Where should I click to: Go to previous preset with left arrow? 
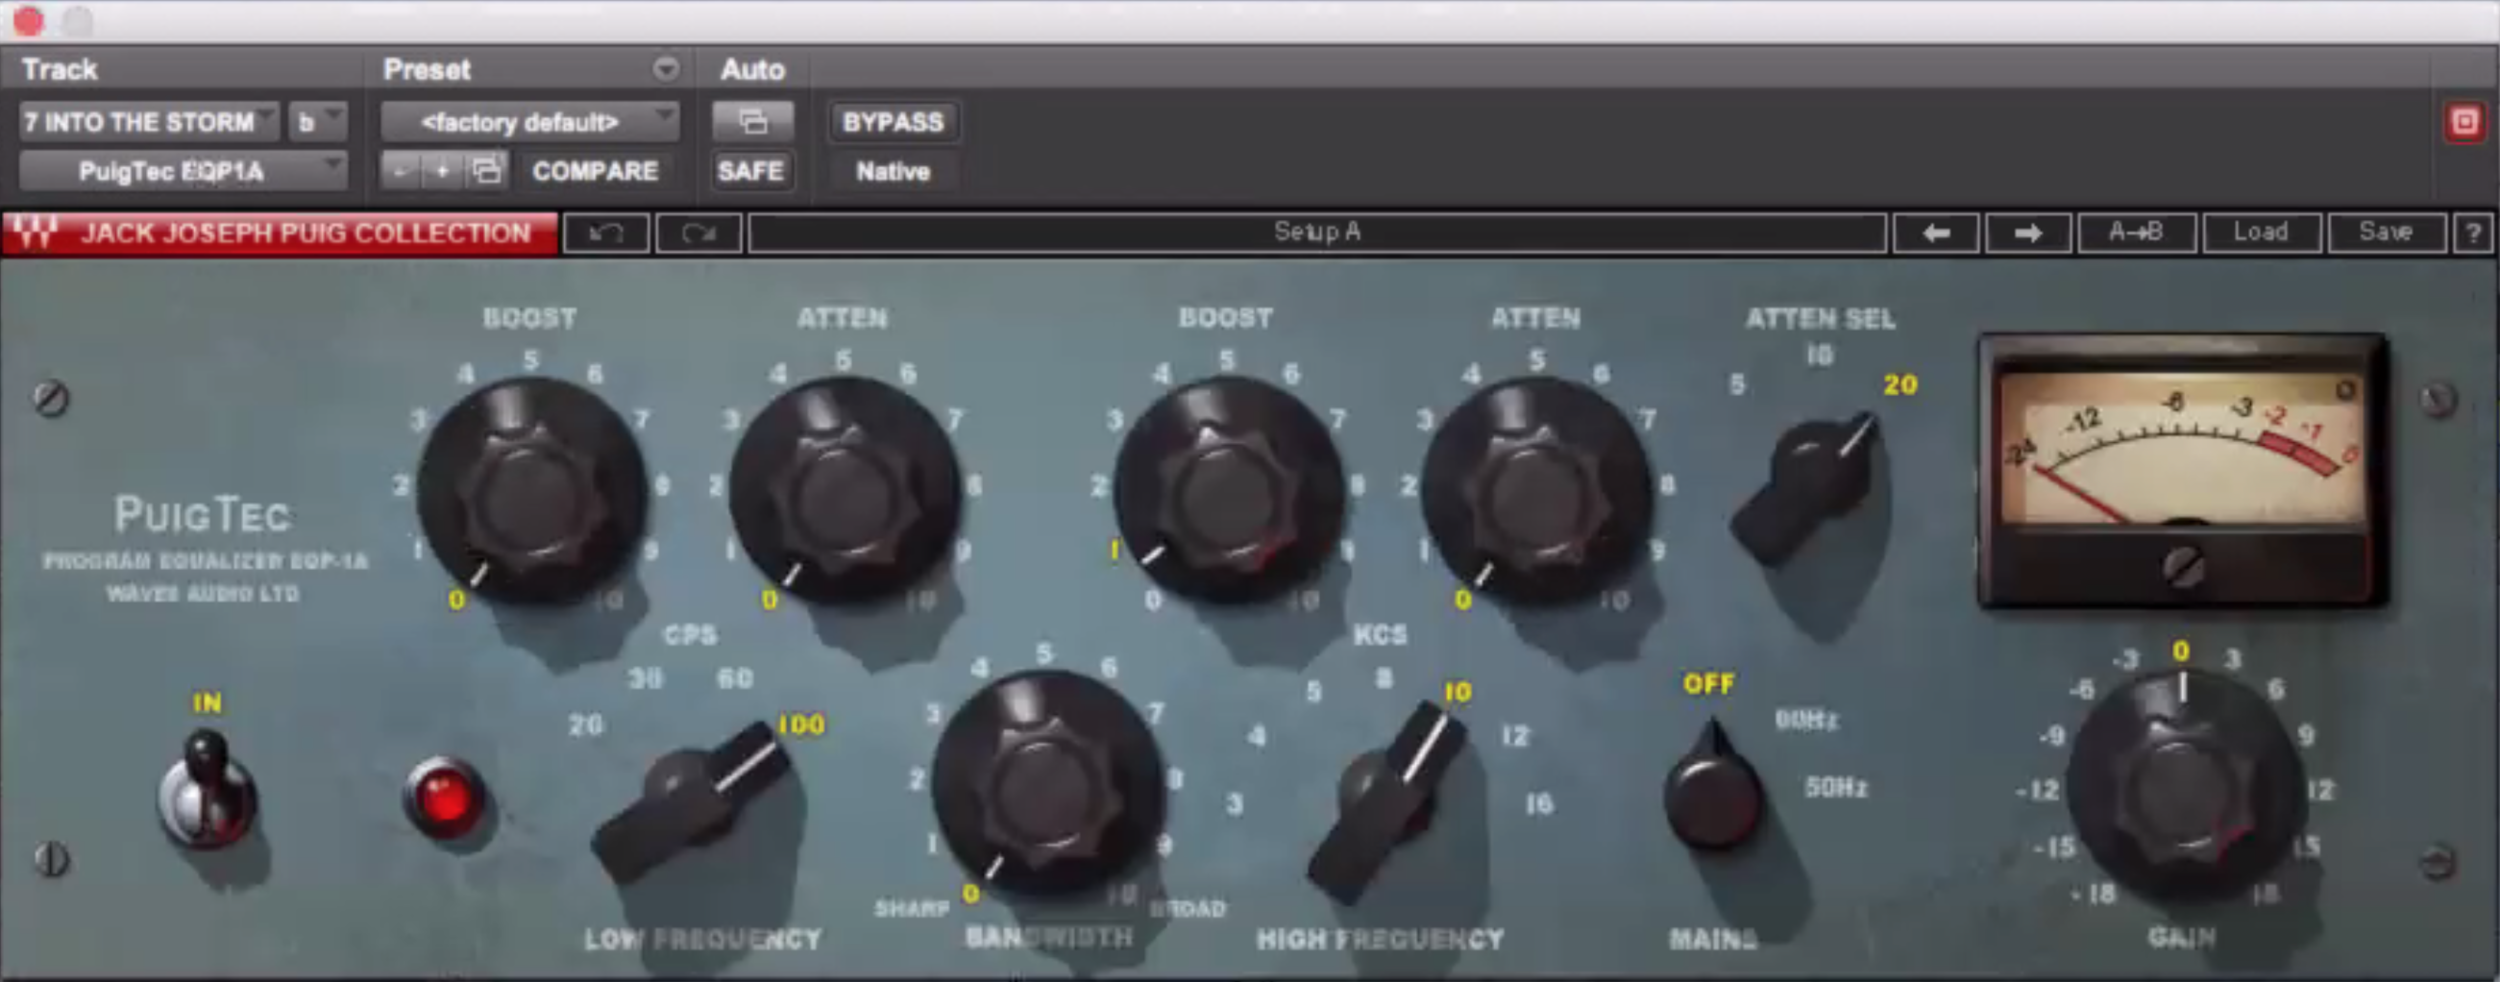tap(1936, 233)
